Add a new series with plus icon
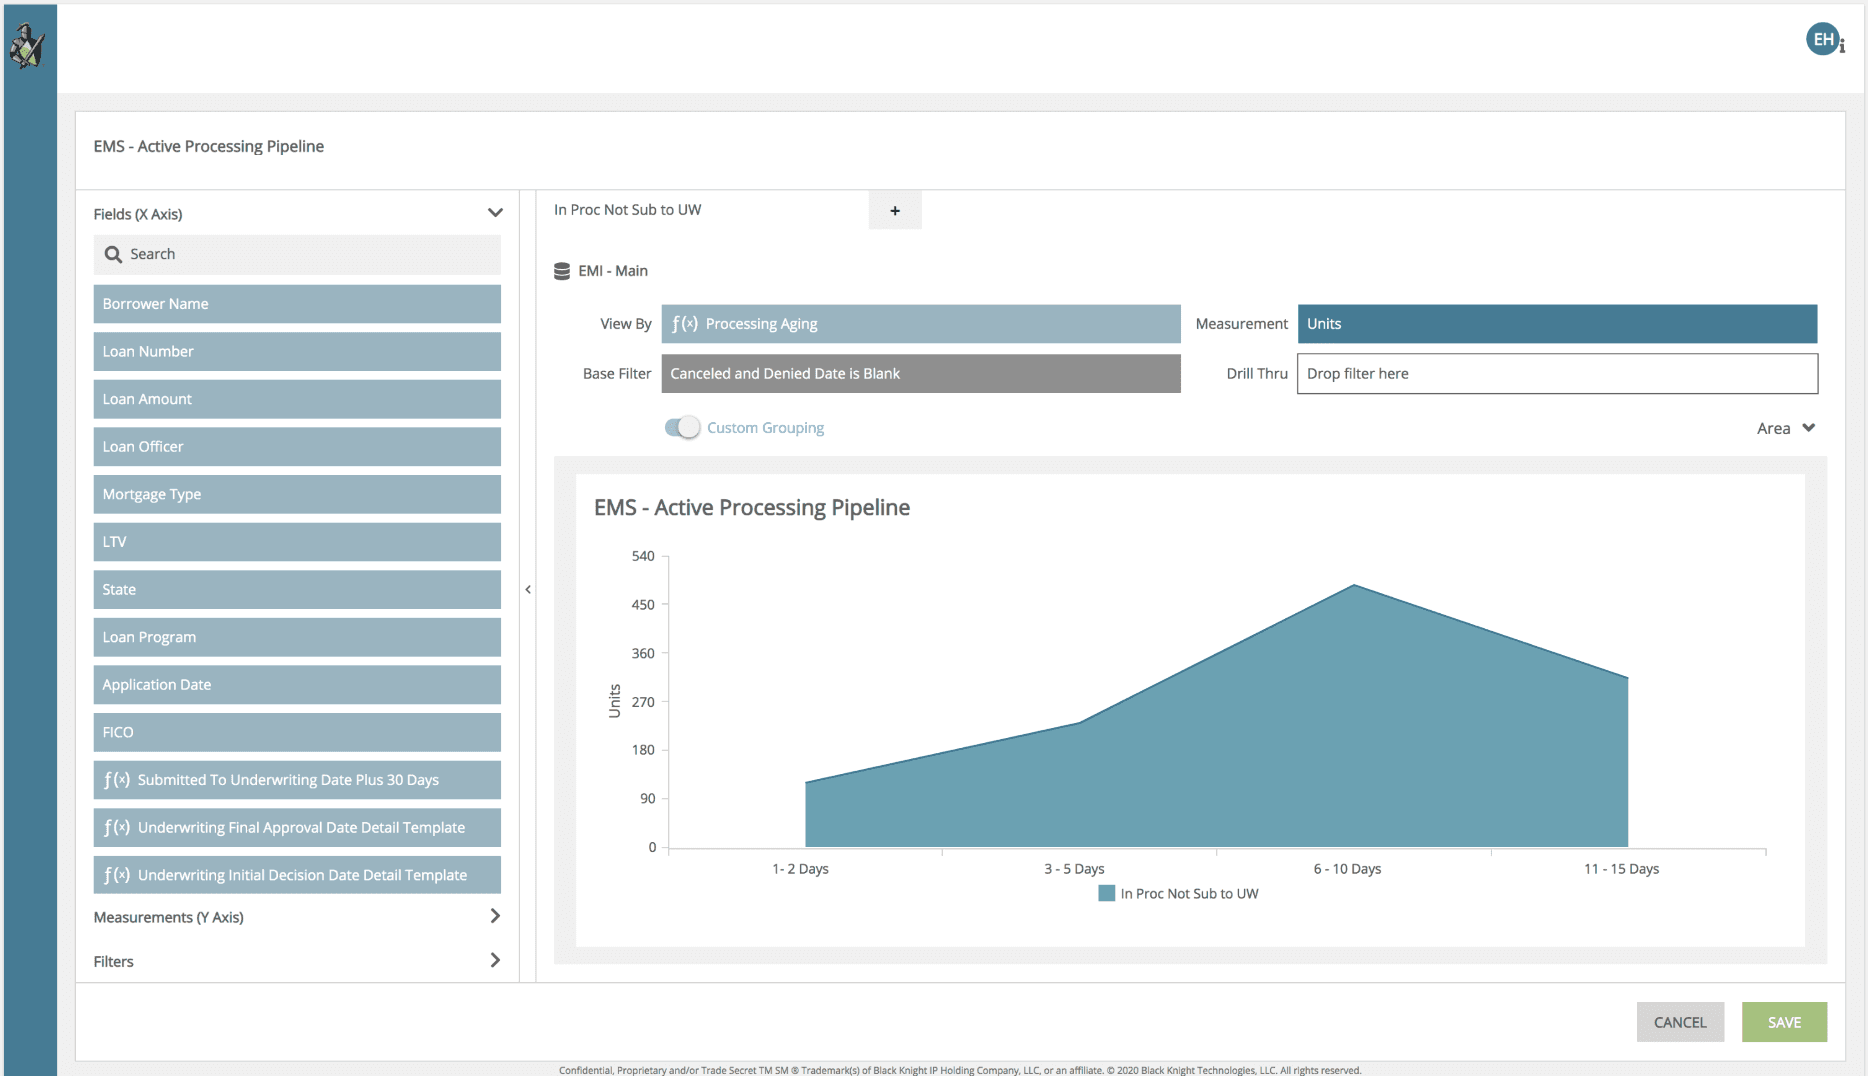Screen dimensions: 1868x1076 [x=895, y=211]
